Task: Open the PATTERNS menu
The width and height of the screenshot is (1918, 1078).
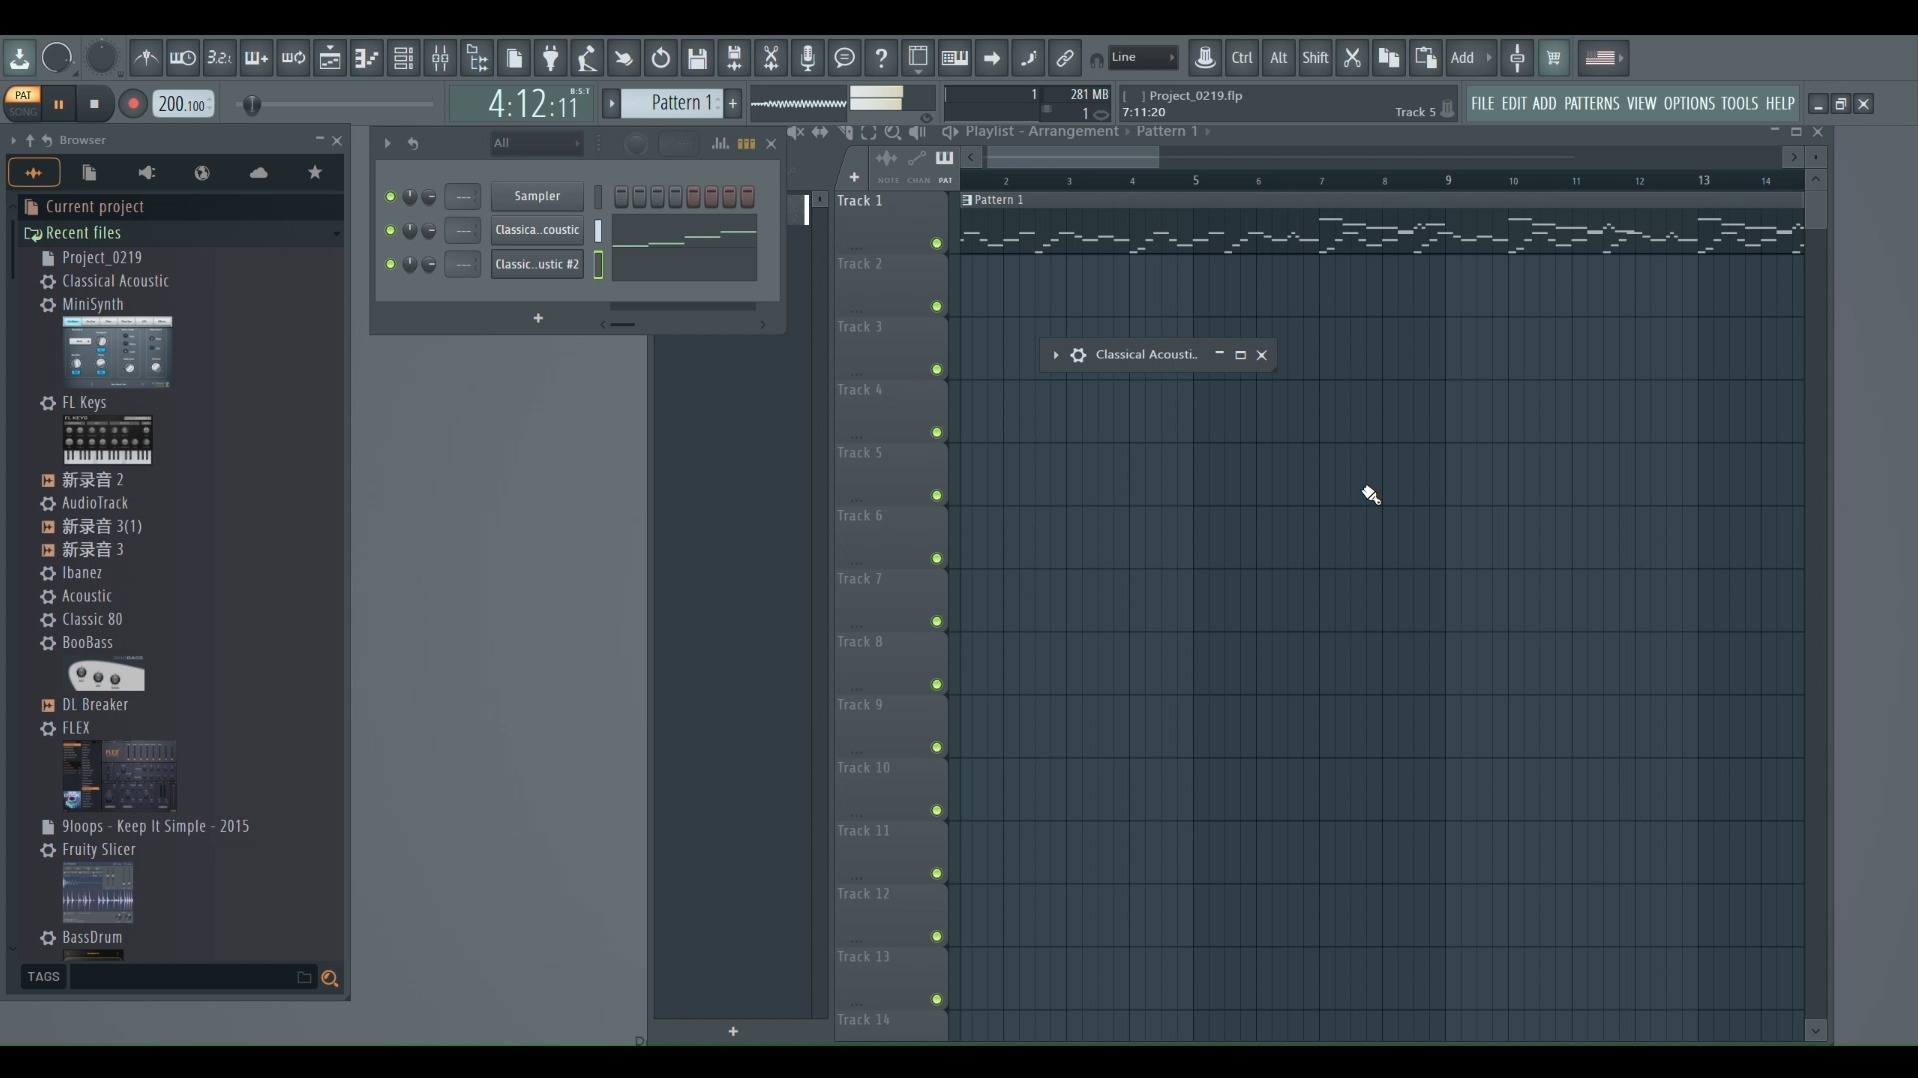Action: pos(1591,104)
